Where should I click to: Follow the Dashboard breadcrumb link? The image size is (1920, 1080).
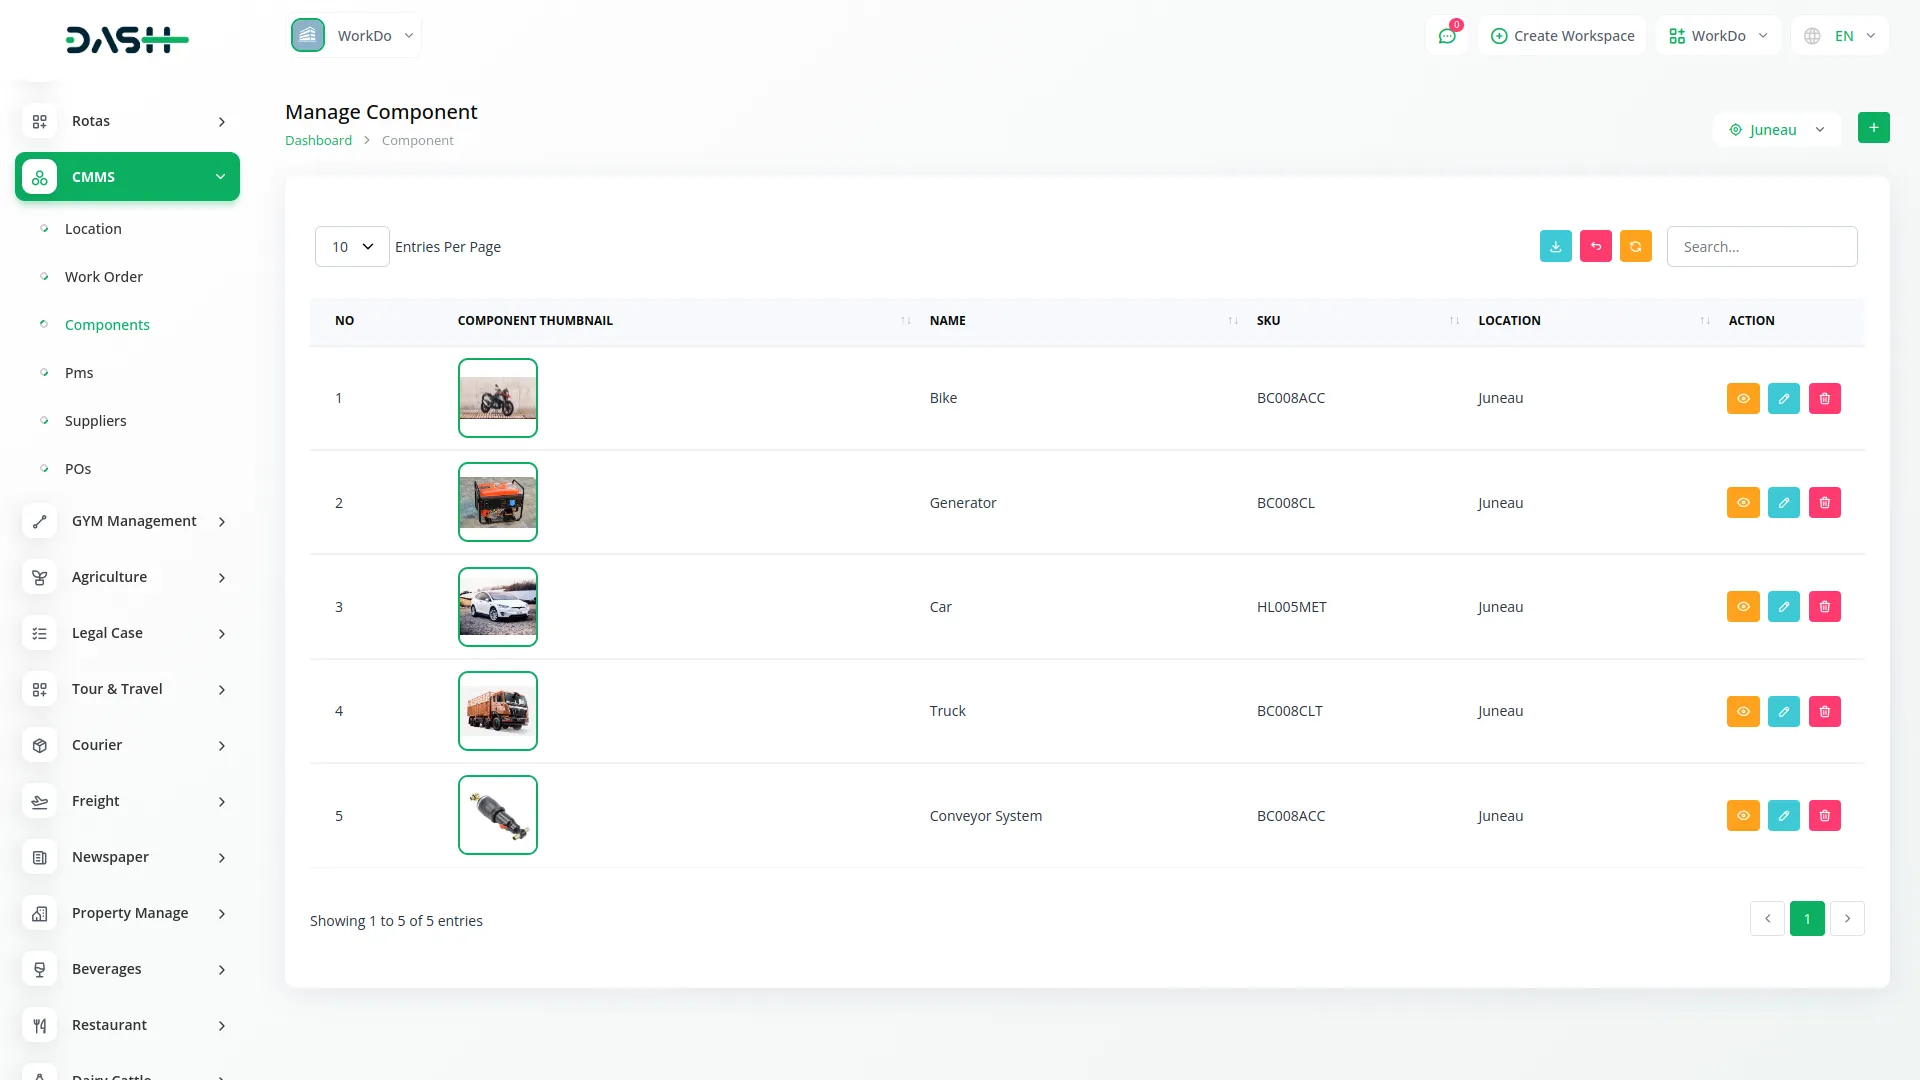(318, 141)
